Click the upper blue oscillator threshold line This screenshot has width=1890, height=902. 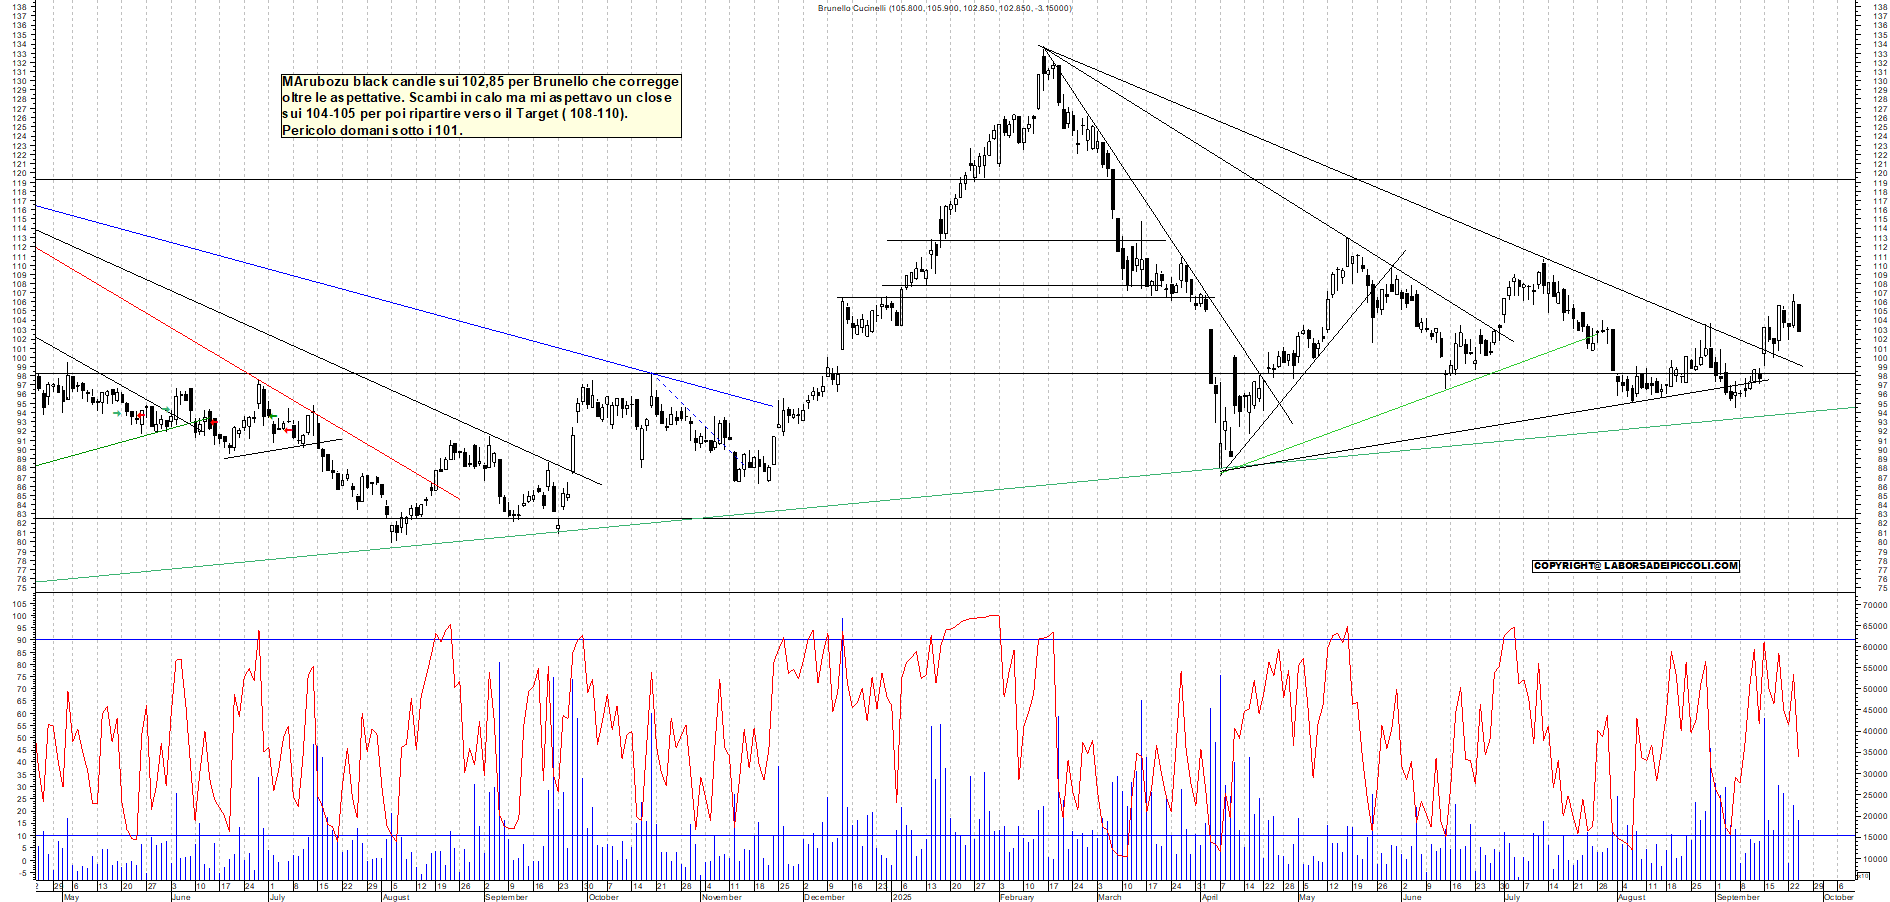click(x=945, y=640)
